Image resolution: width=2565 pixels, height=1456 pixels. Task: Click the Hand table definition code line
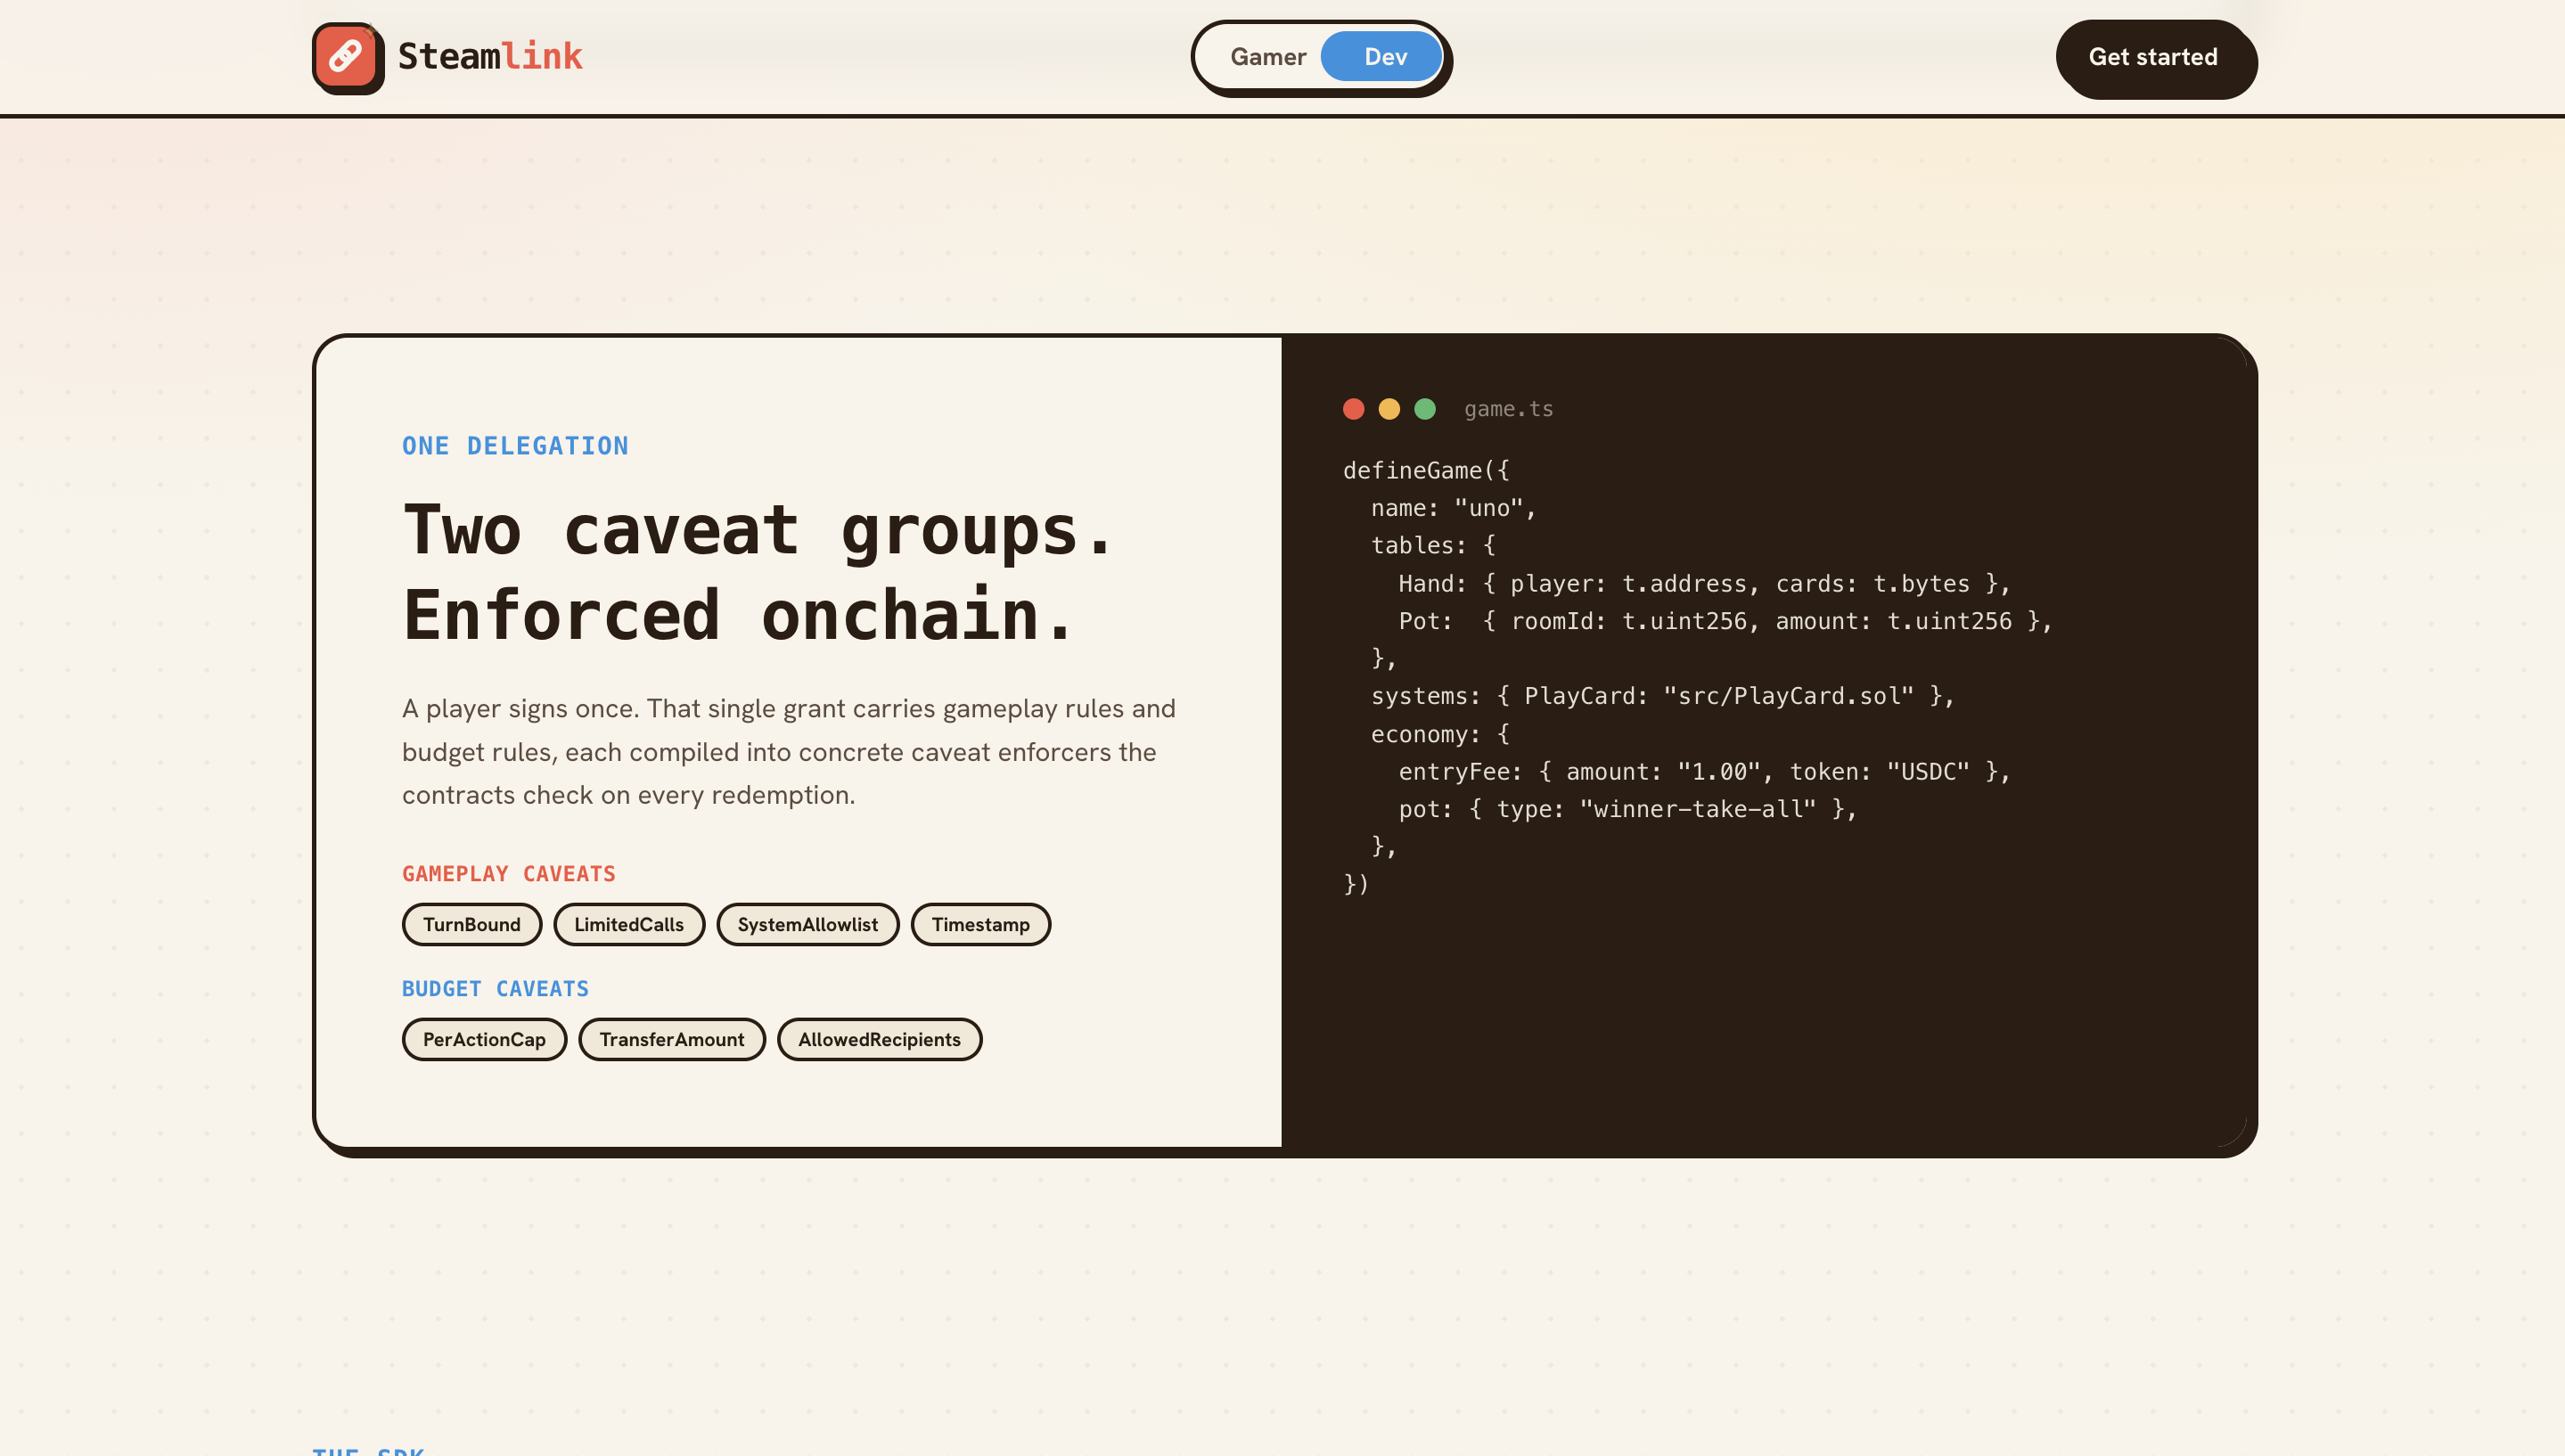[1705, 584]
